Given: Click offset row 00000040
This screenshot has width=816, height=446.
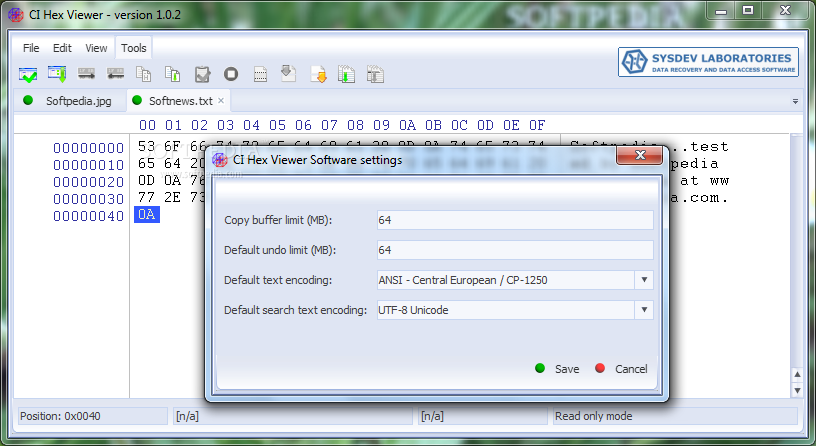Looking at the screenshot, I should point(88,216).
